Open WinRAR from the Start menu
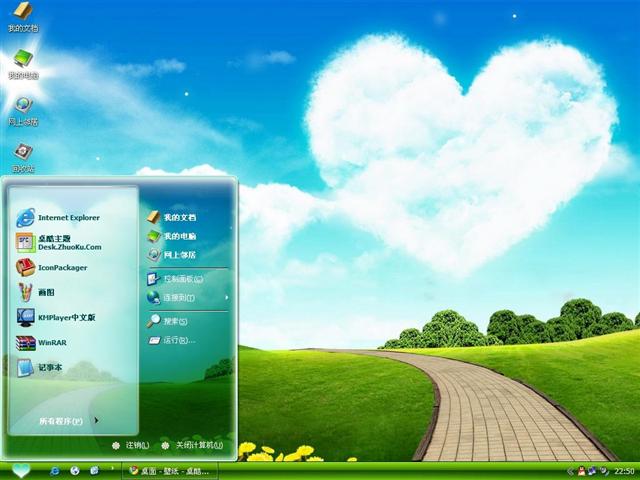 41,342
